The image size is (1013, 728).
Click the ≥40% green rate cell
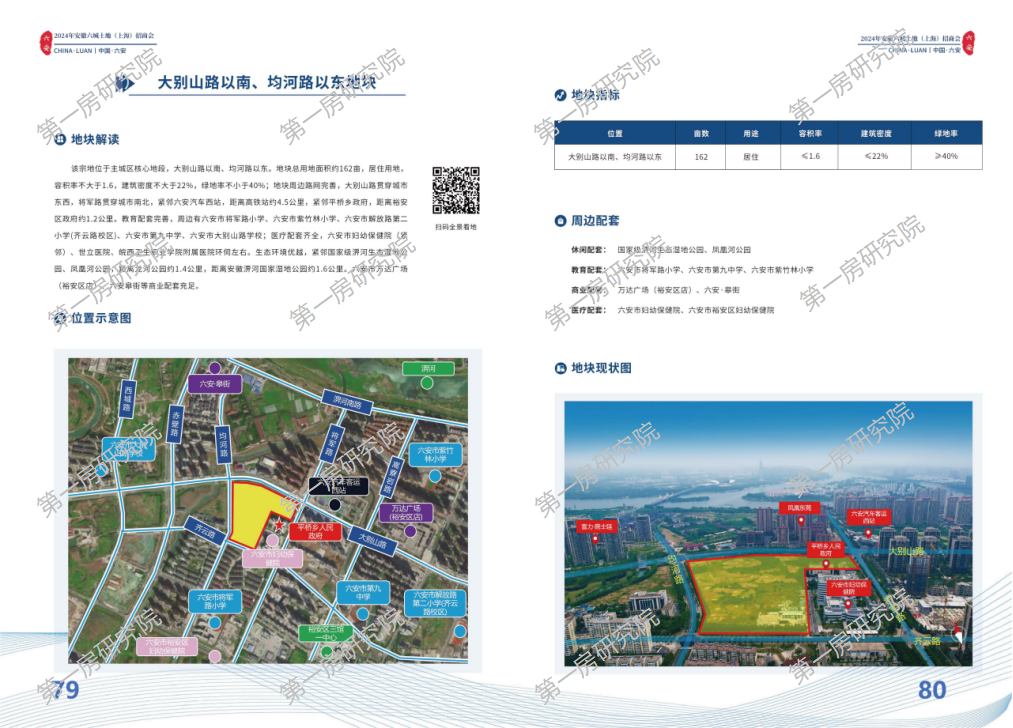click(945, 157)
